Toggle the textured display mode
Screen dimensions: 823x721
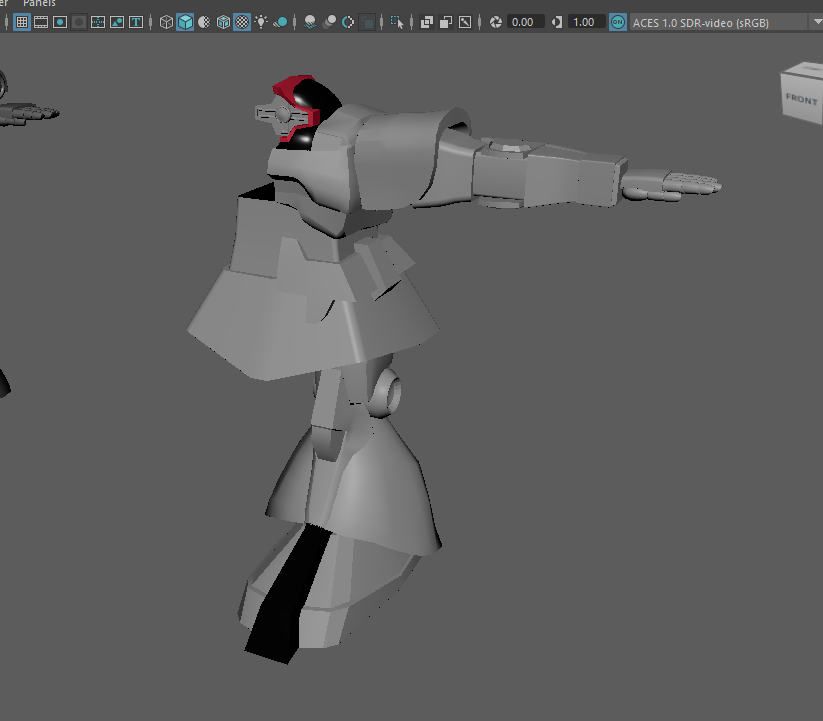[242, 22]
